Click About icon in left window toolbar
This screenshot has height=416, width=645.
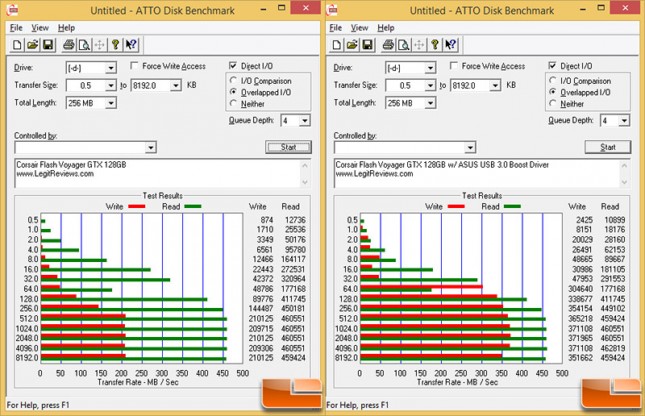(x=115, y=44)
